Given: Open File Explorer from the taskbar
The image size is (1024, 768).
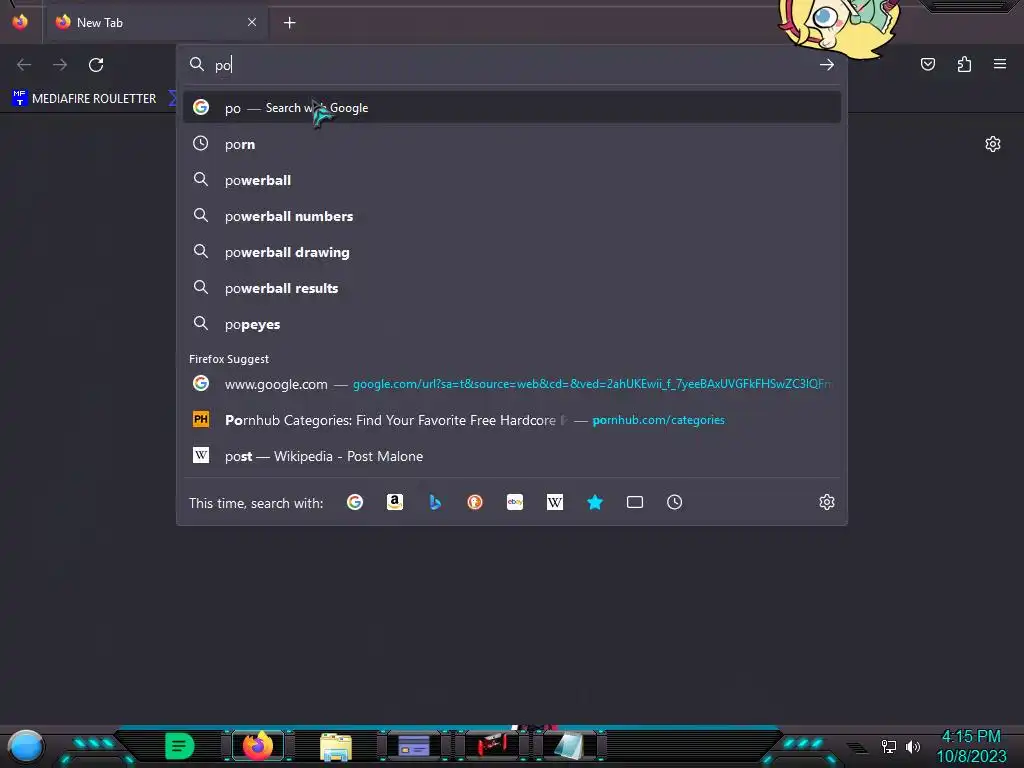Looking at the screenshot, I should click(336, 746).
